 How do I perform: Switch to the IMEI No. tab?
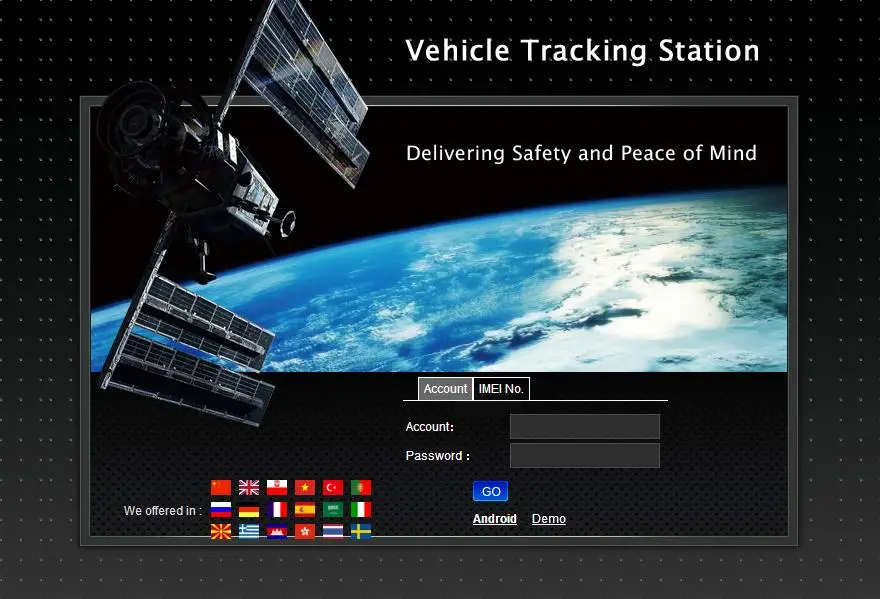(501, 388)
